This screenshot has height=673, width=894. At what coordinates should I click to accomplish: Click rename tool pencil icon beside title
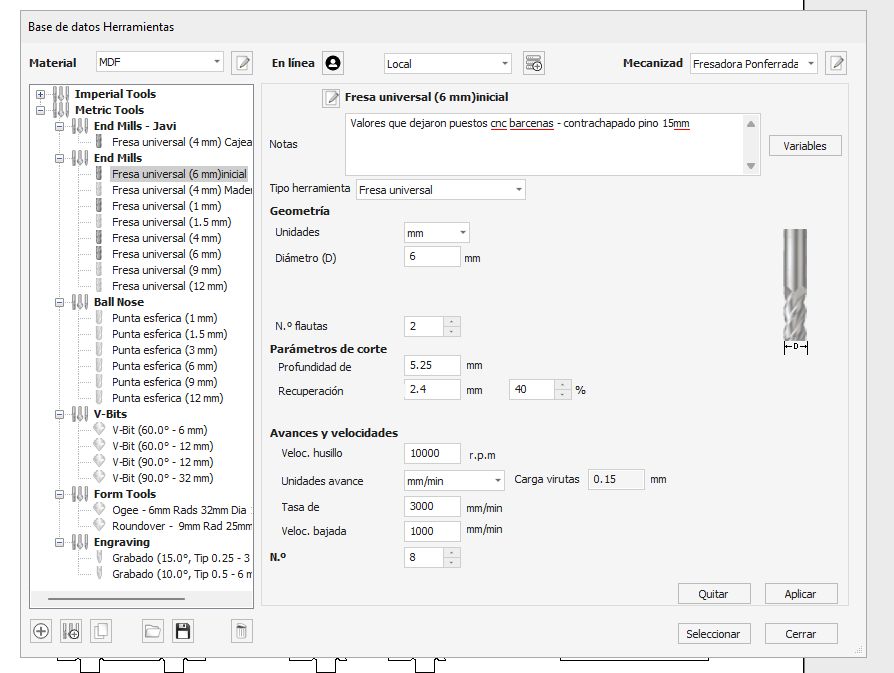(x=331, y=98)
